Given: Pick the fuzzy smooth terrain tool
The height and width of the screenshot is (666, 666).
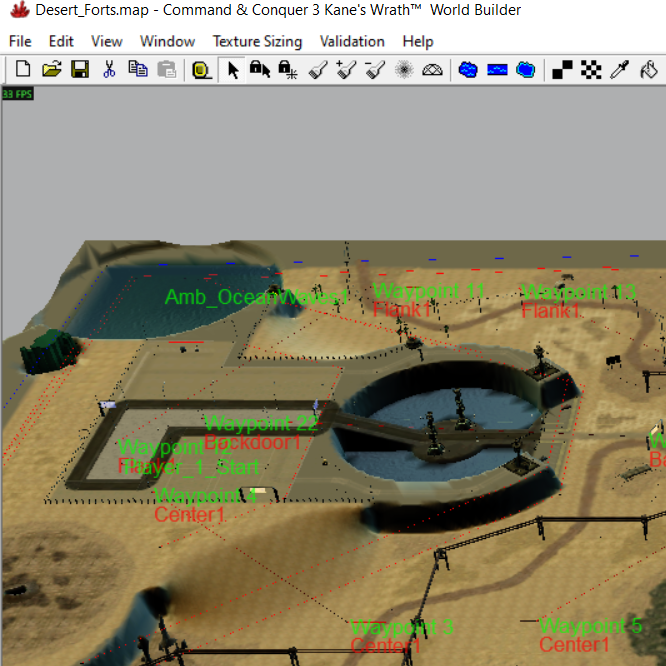Looking at the screenshot, I should 404,69.
